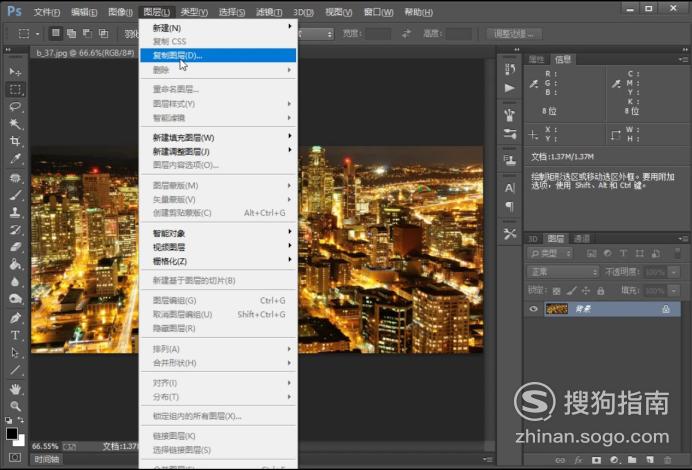The width and height of the screenshot is (692, 470).
Task: Select the Magic Wand tool
Action: pyautogui.click(x=15, y=124)
